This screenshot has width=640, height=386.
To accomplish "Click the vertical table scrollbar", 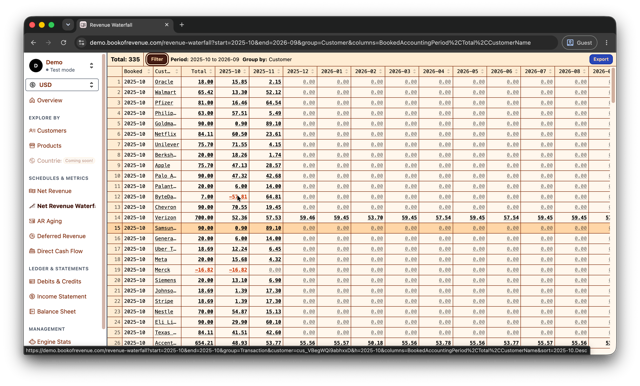I will (613, 86).
